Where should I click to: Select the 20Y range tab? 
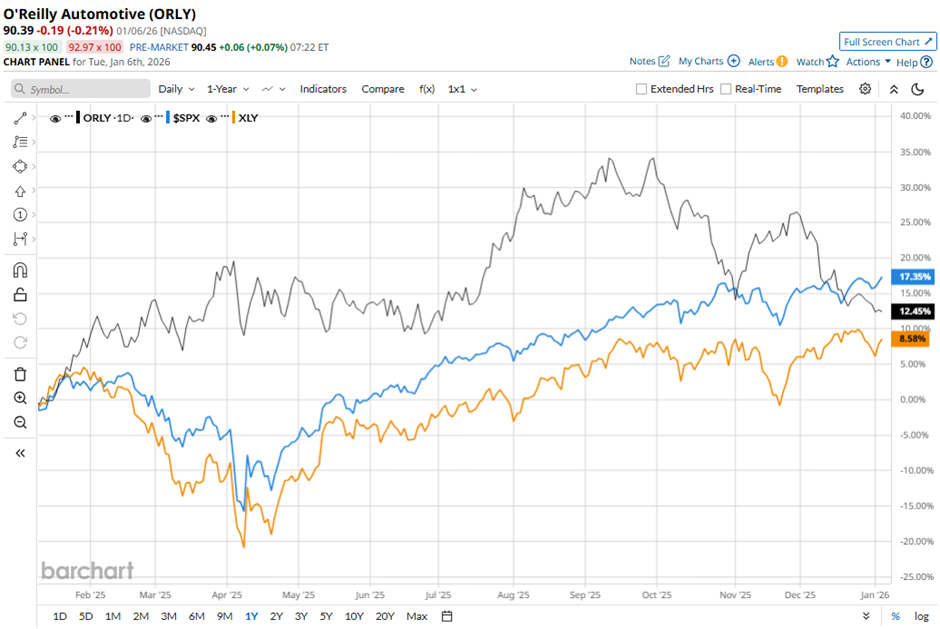[385, 616]
